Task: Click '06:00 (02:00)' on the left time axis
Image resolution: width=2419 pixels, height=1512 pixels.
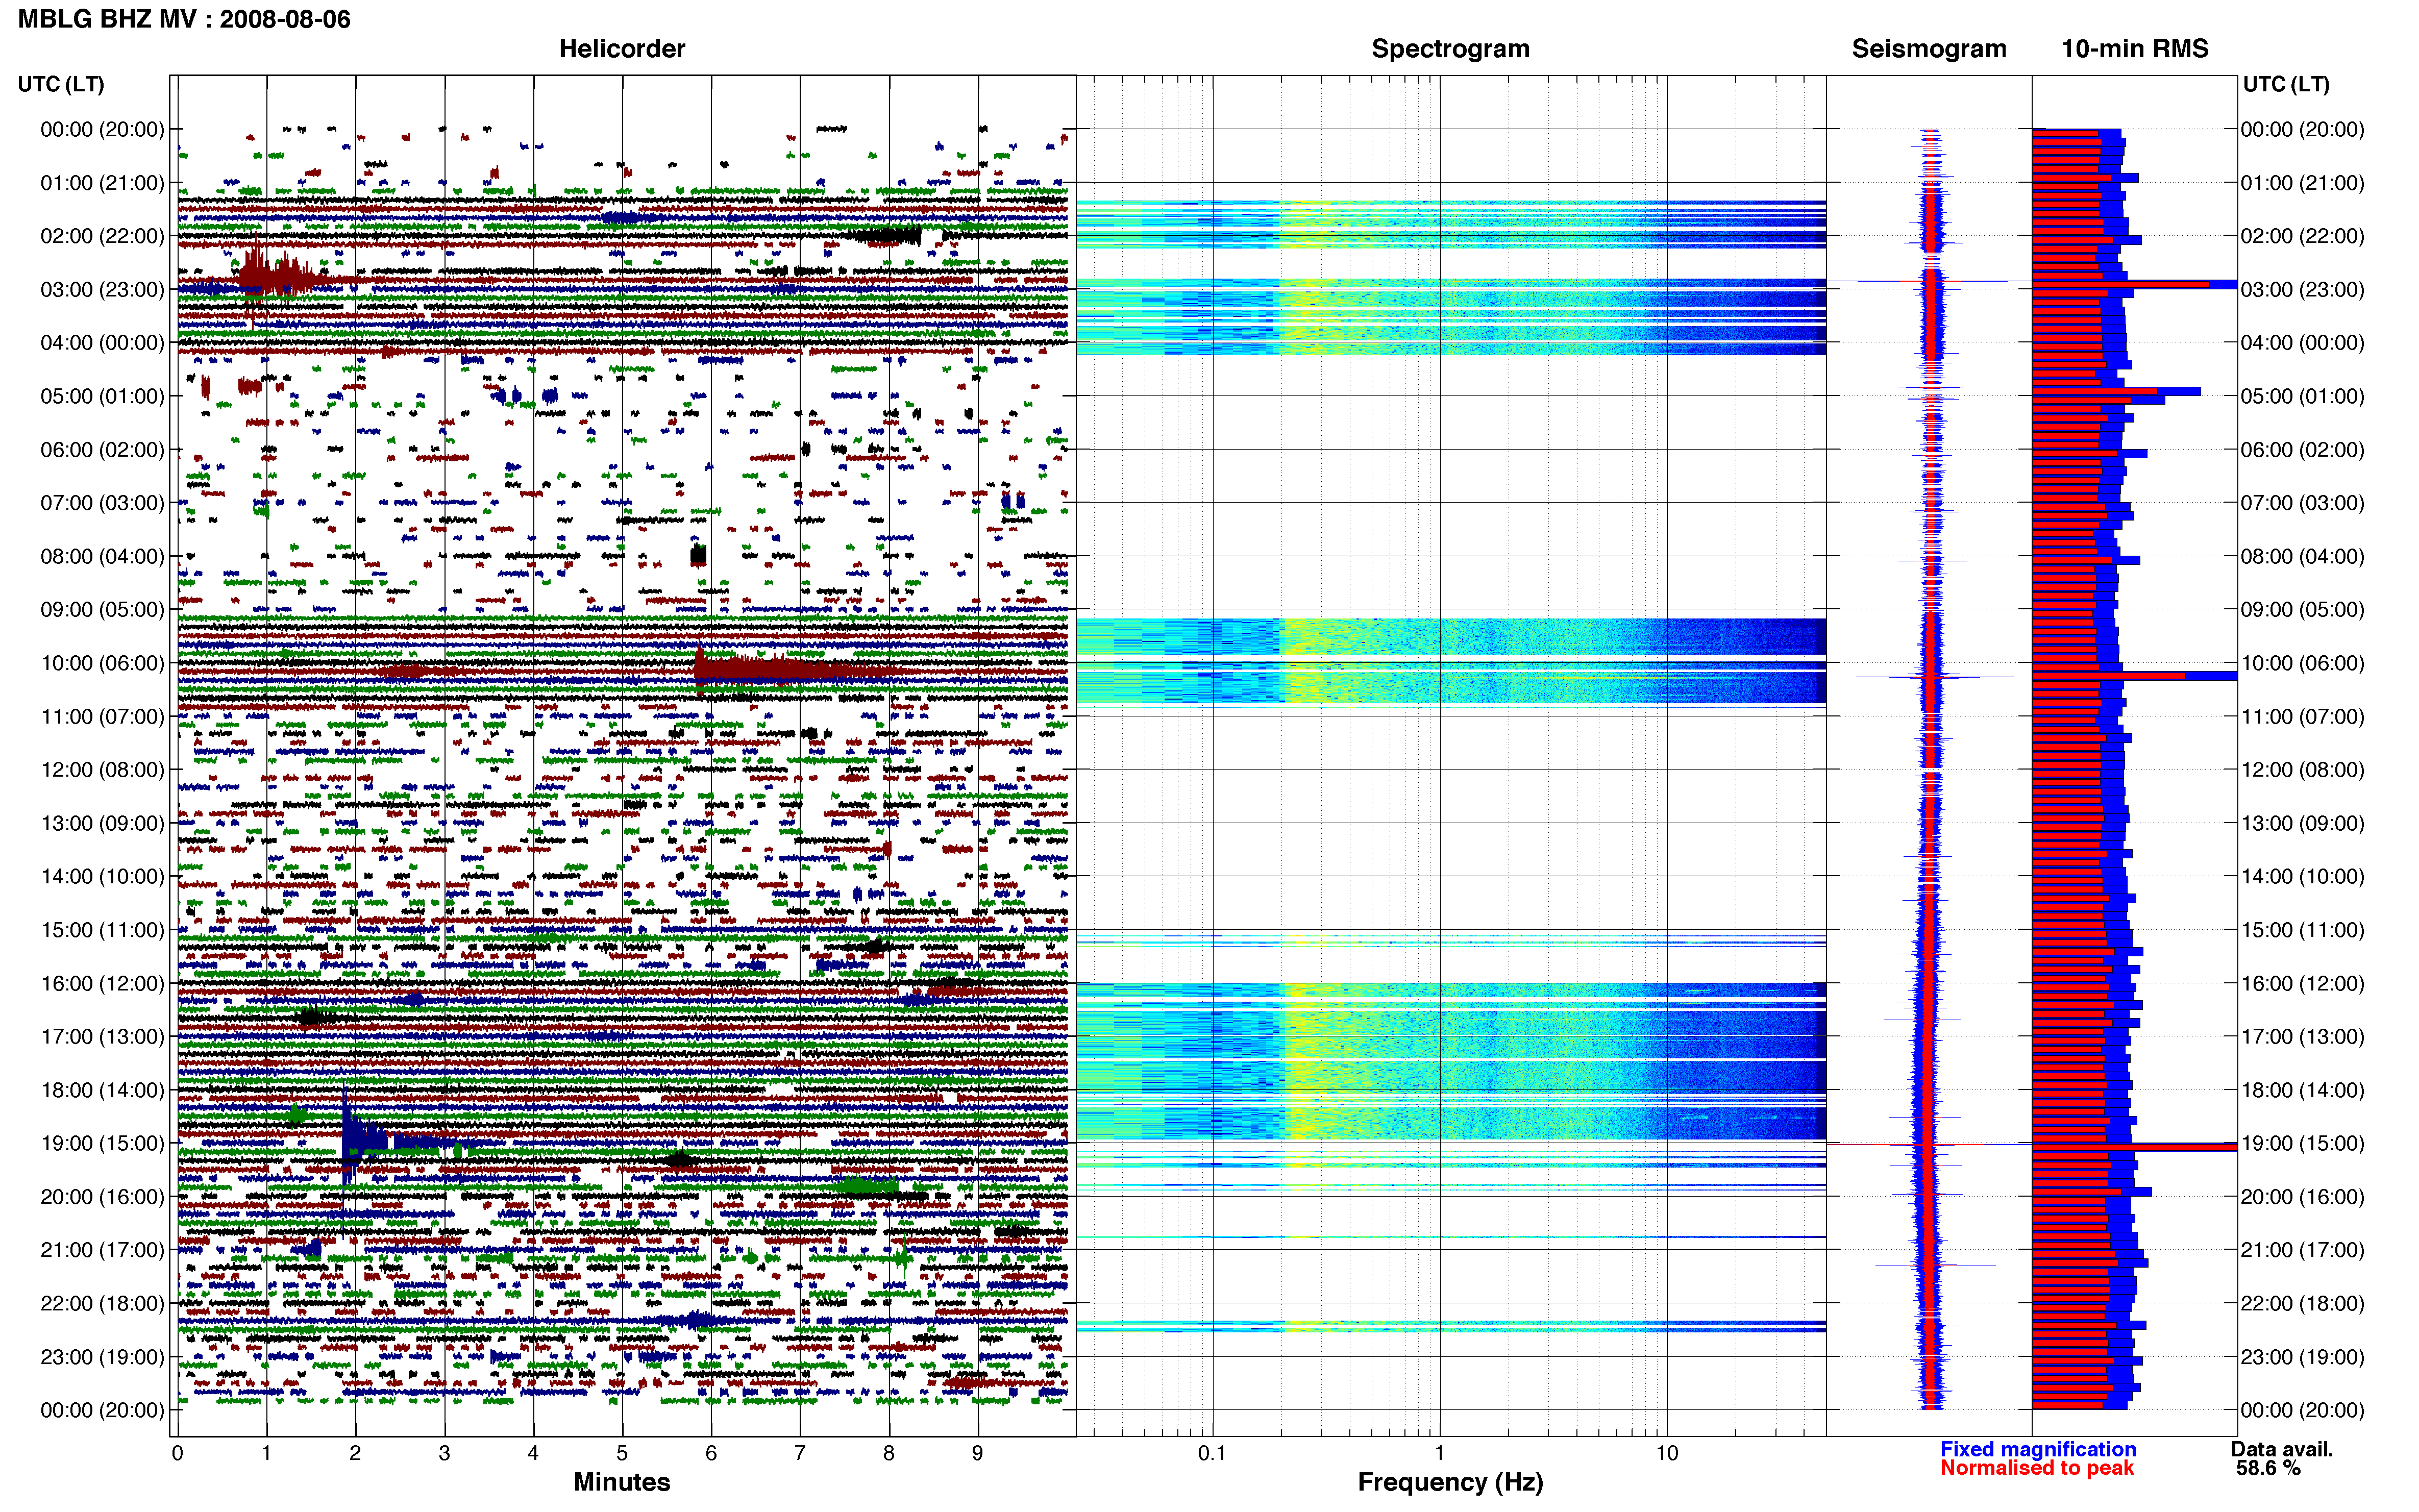Action: coord(102,449)
